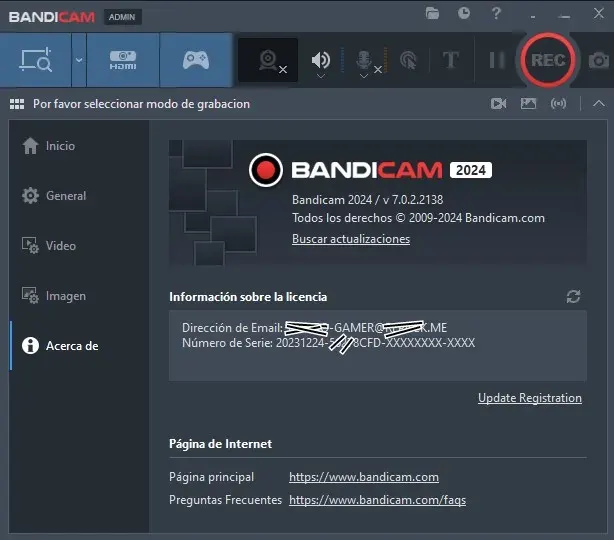The height and width of the screenshot is (540, 614).
Task: Click the pause recording button
Action: [x=497, y=60]
